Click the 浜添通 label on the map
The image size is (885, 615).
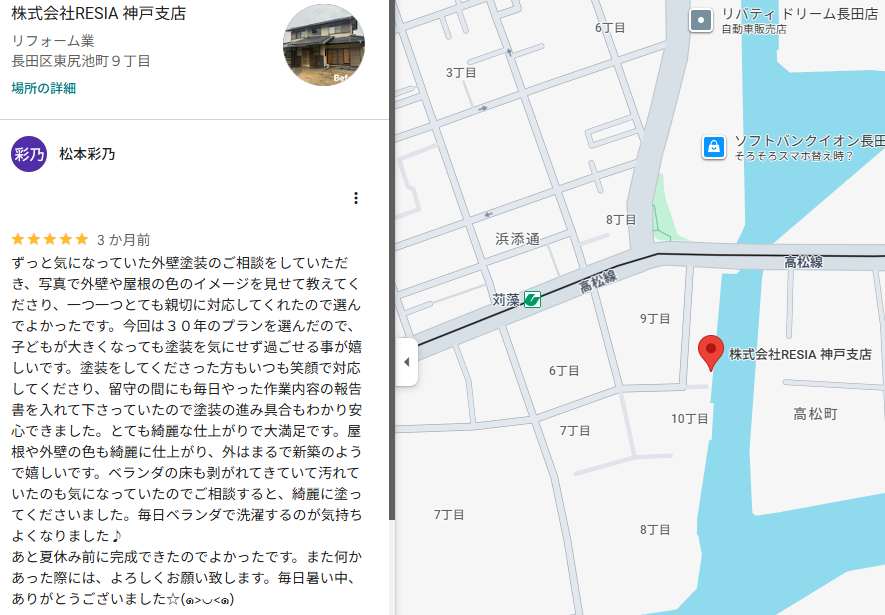[517, 239]
